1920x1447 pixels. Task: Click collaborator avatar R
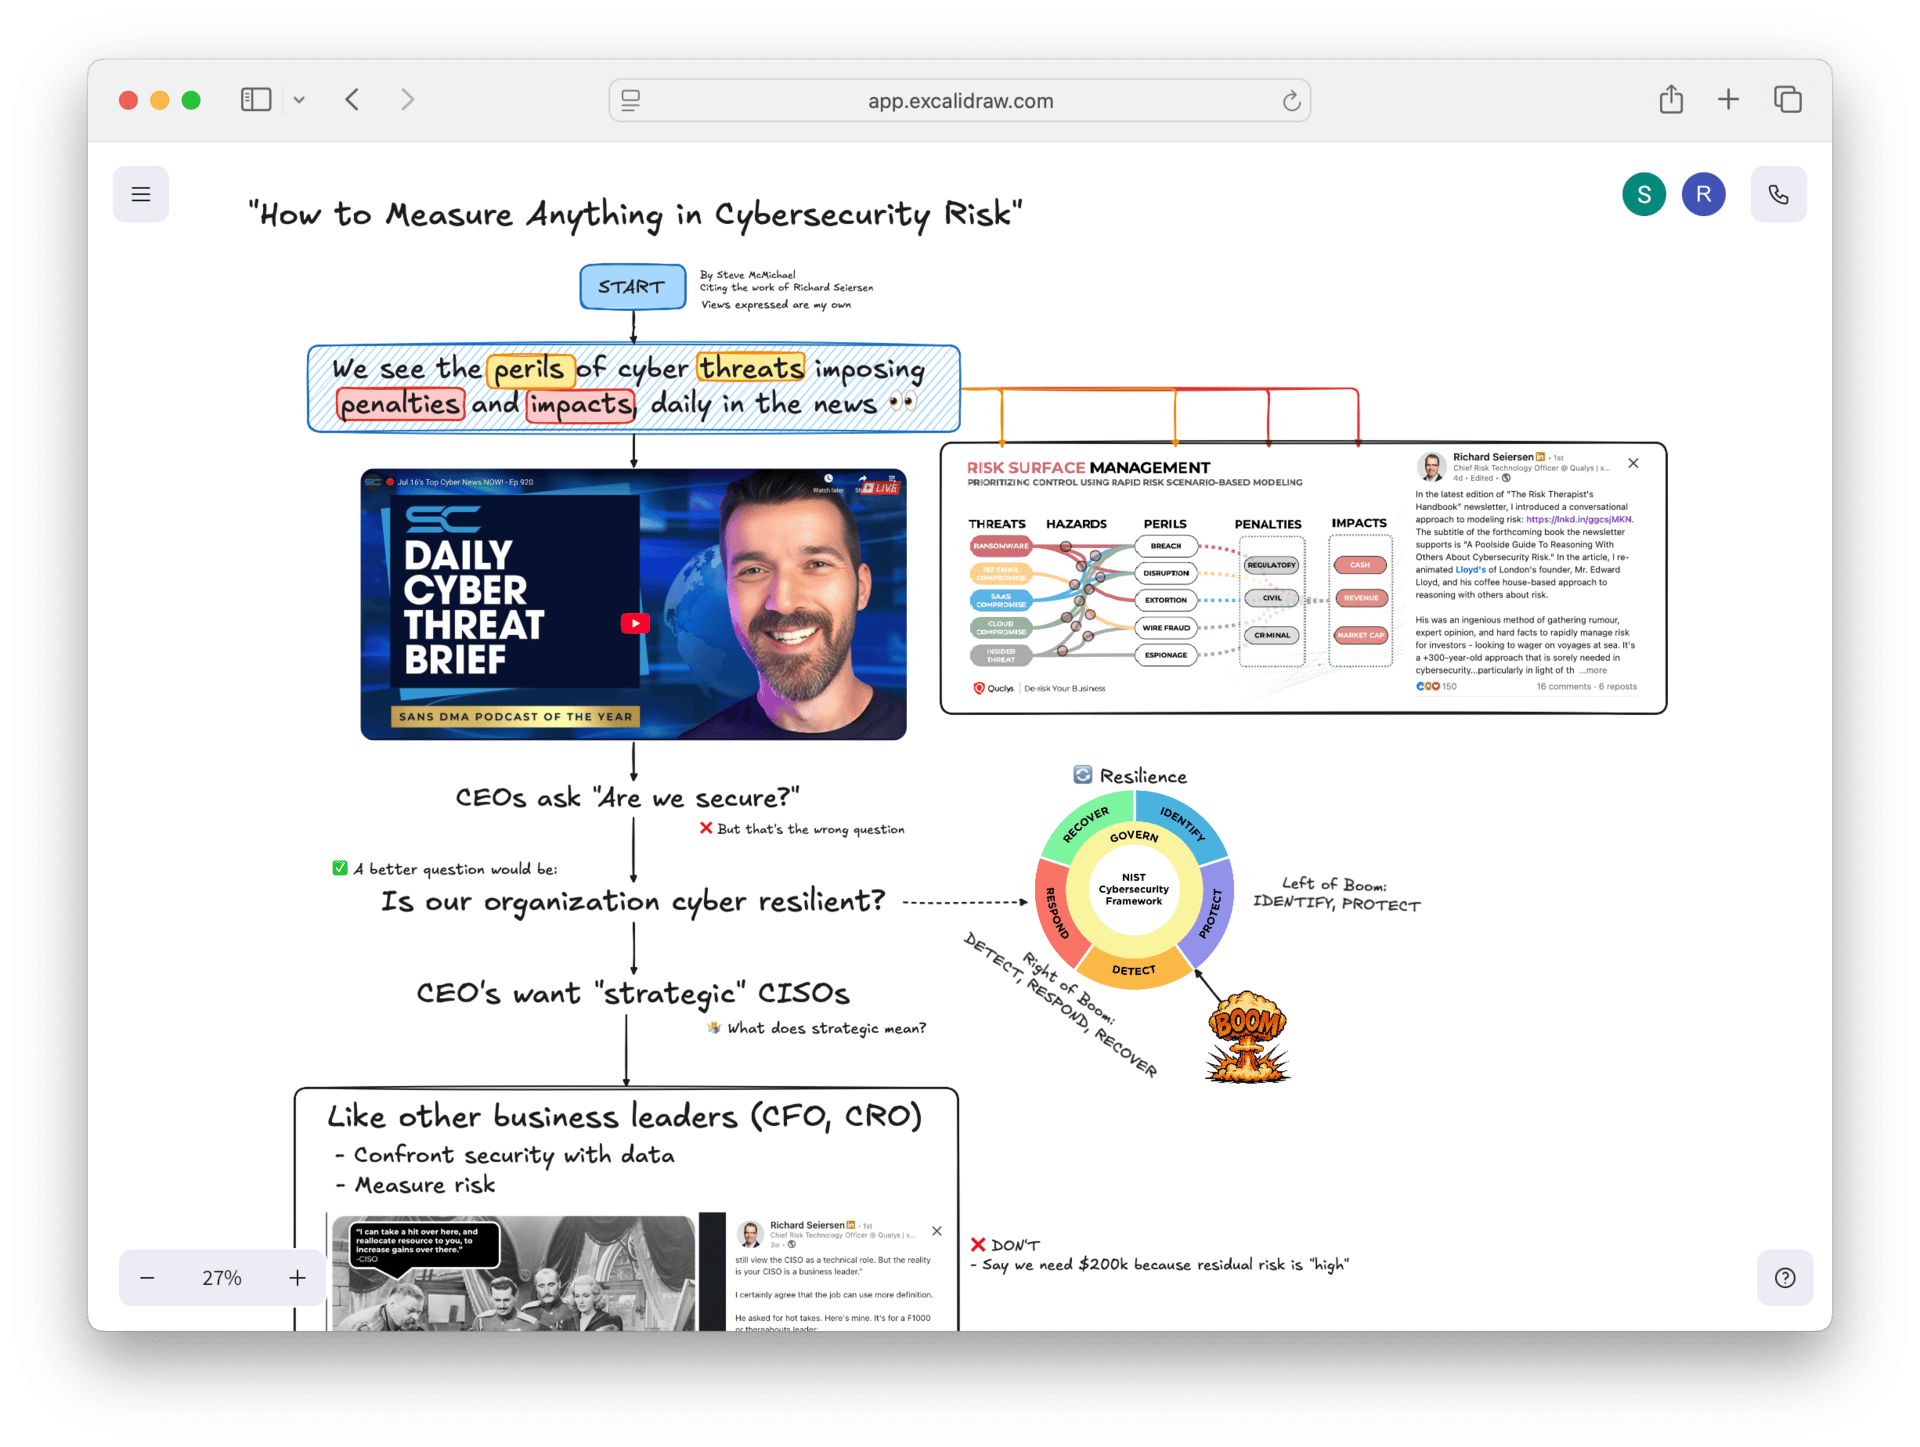(x=1703, y=194)
